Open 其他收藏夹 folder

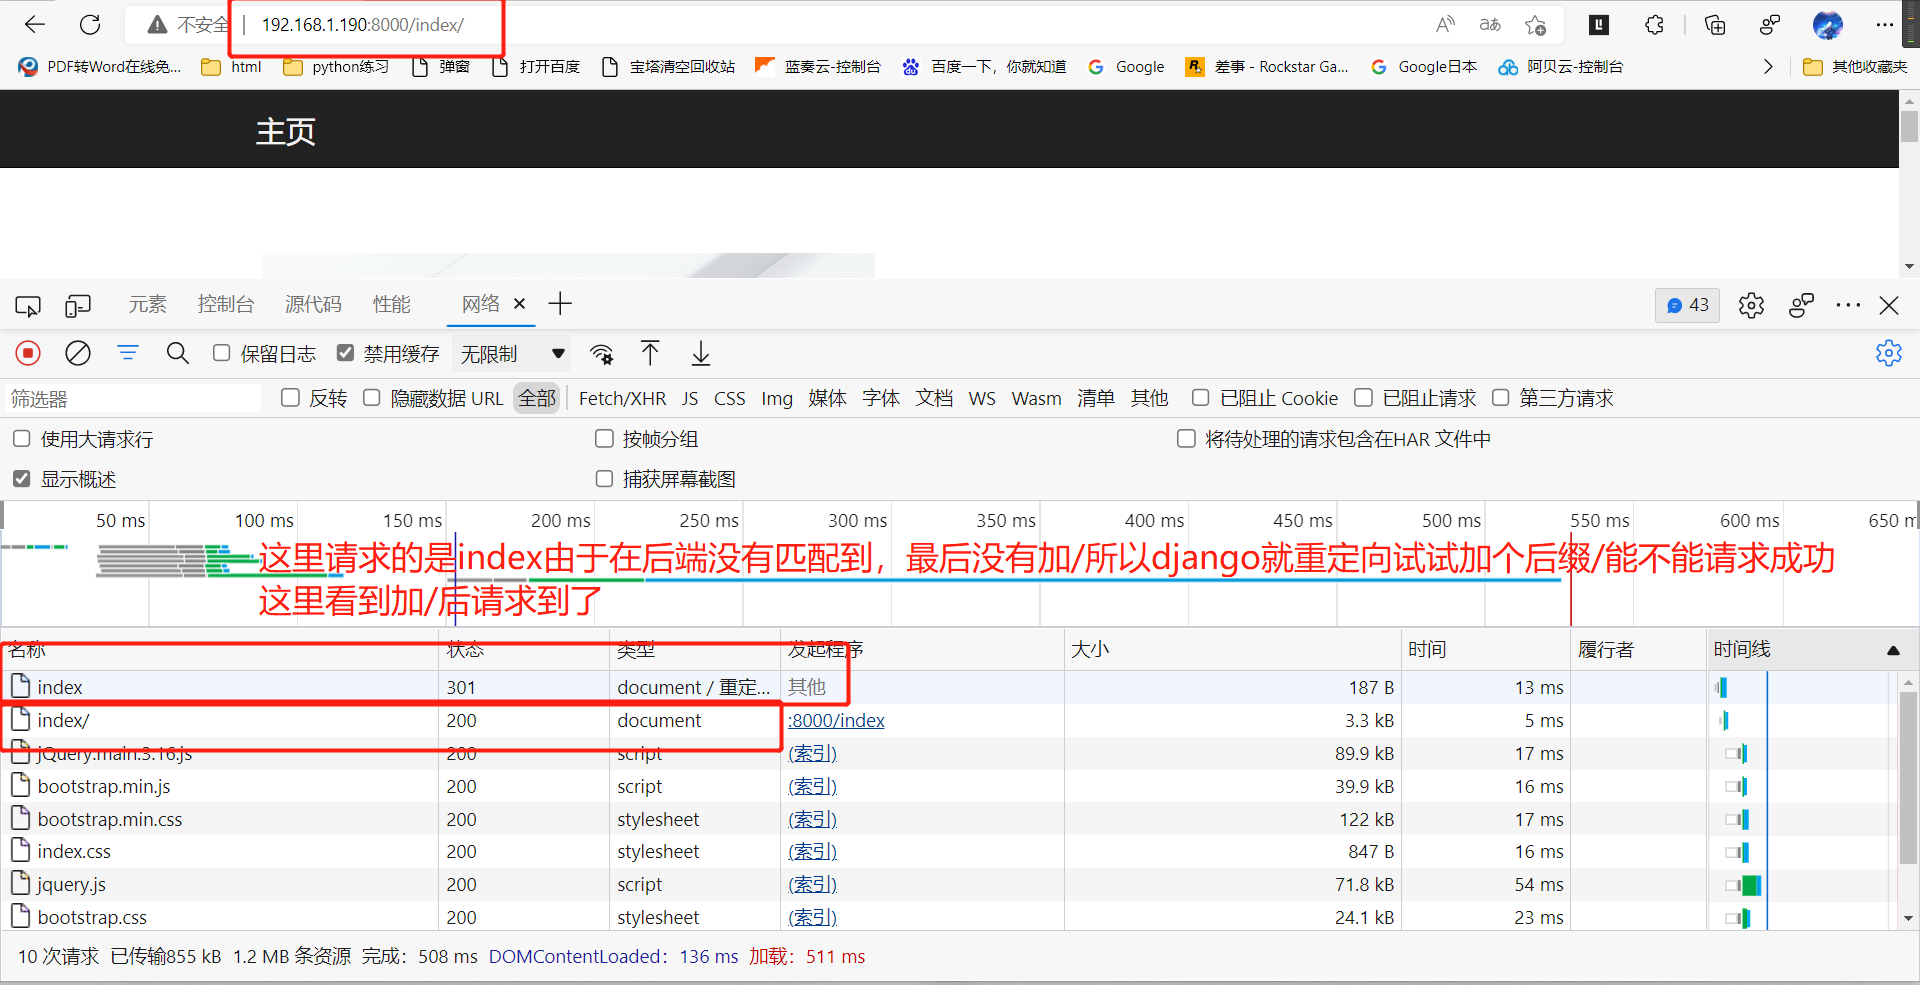1855,67
